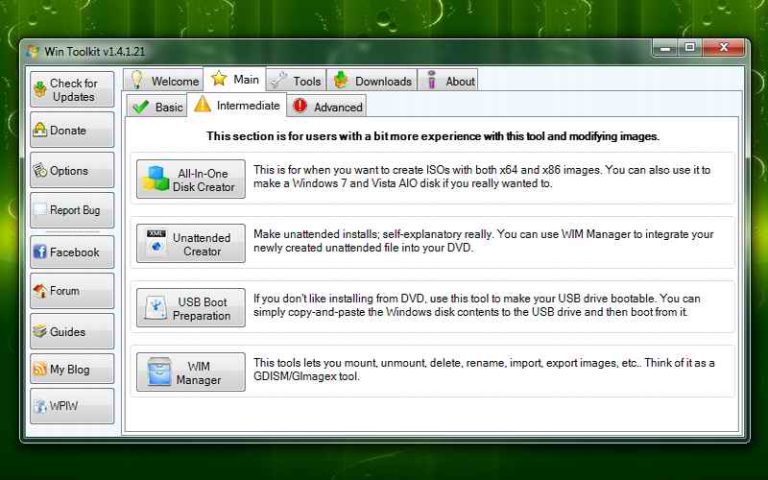The image size is (768, 480).
Task: Click the RSS icon beside My Blog
Action: coord(41,369)
